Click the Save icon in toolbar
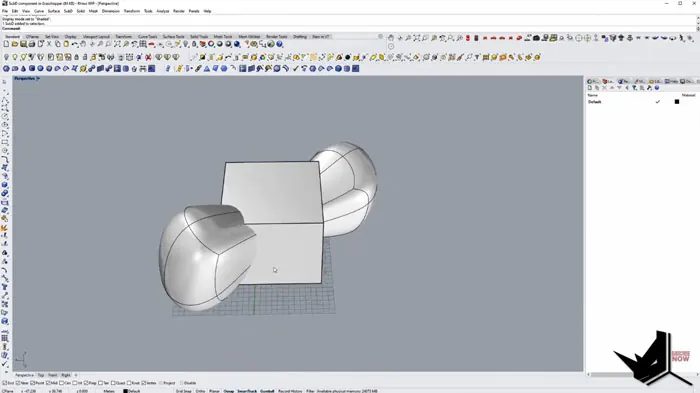Screen dimensions: 700x393 tap(23, 44)
